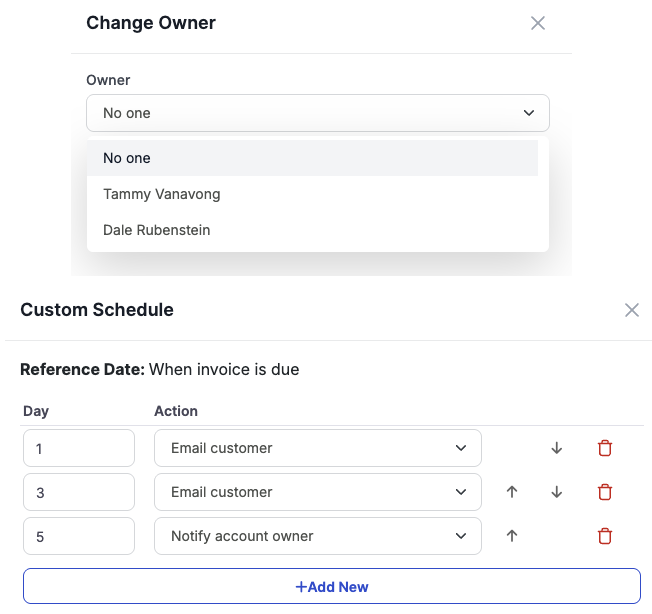This screenshot has width=652, height=614.
Task: Click the Day field containing 1
Action: point(79,448)
